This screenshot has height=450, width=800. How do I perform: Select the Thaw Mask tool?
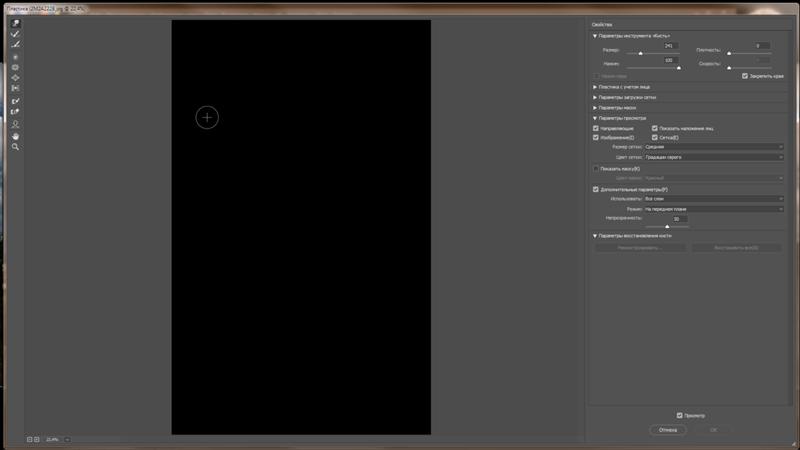click(x=15, y=112)
